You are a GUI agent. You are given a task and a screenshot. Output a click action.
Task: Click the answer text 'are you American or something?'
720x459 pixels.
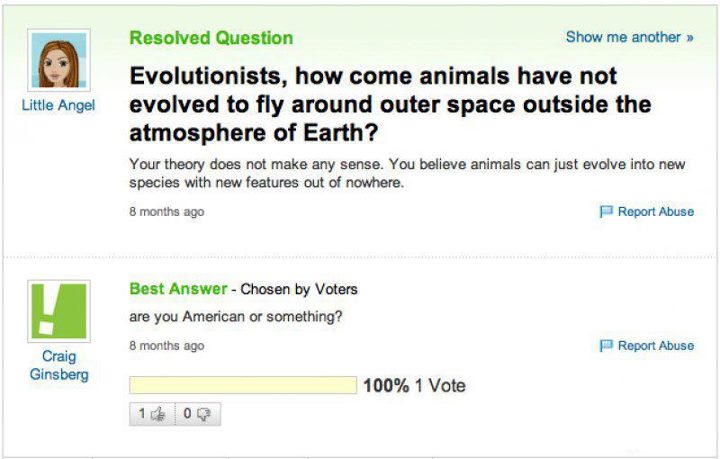click(x=236, y=317)
